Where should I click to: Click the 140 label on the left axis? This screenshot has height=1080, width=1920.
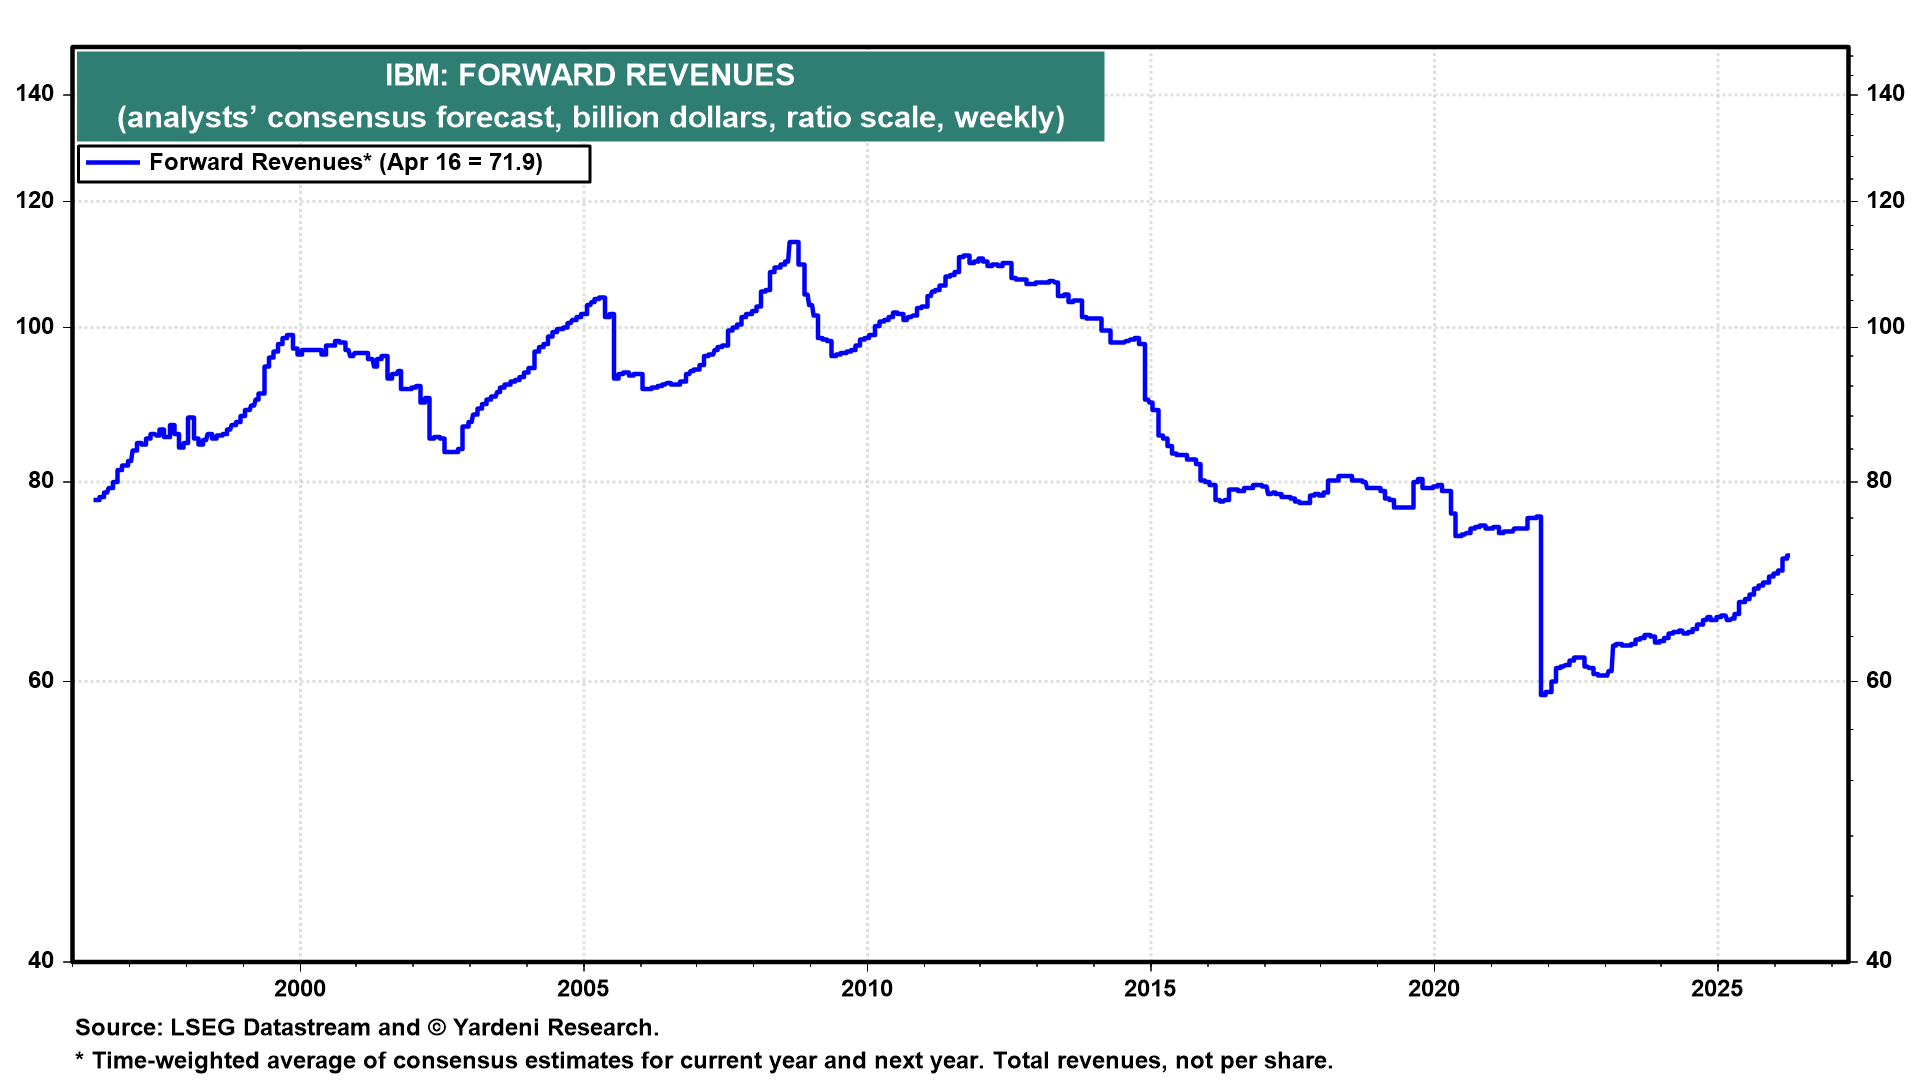[x=35, y=94]
